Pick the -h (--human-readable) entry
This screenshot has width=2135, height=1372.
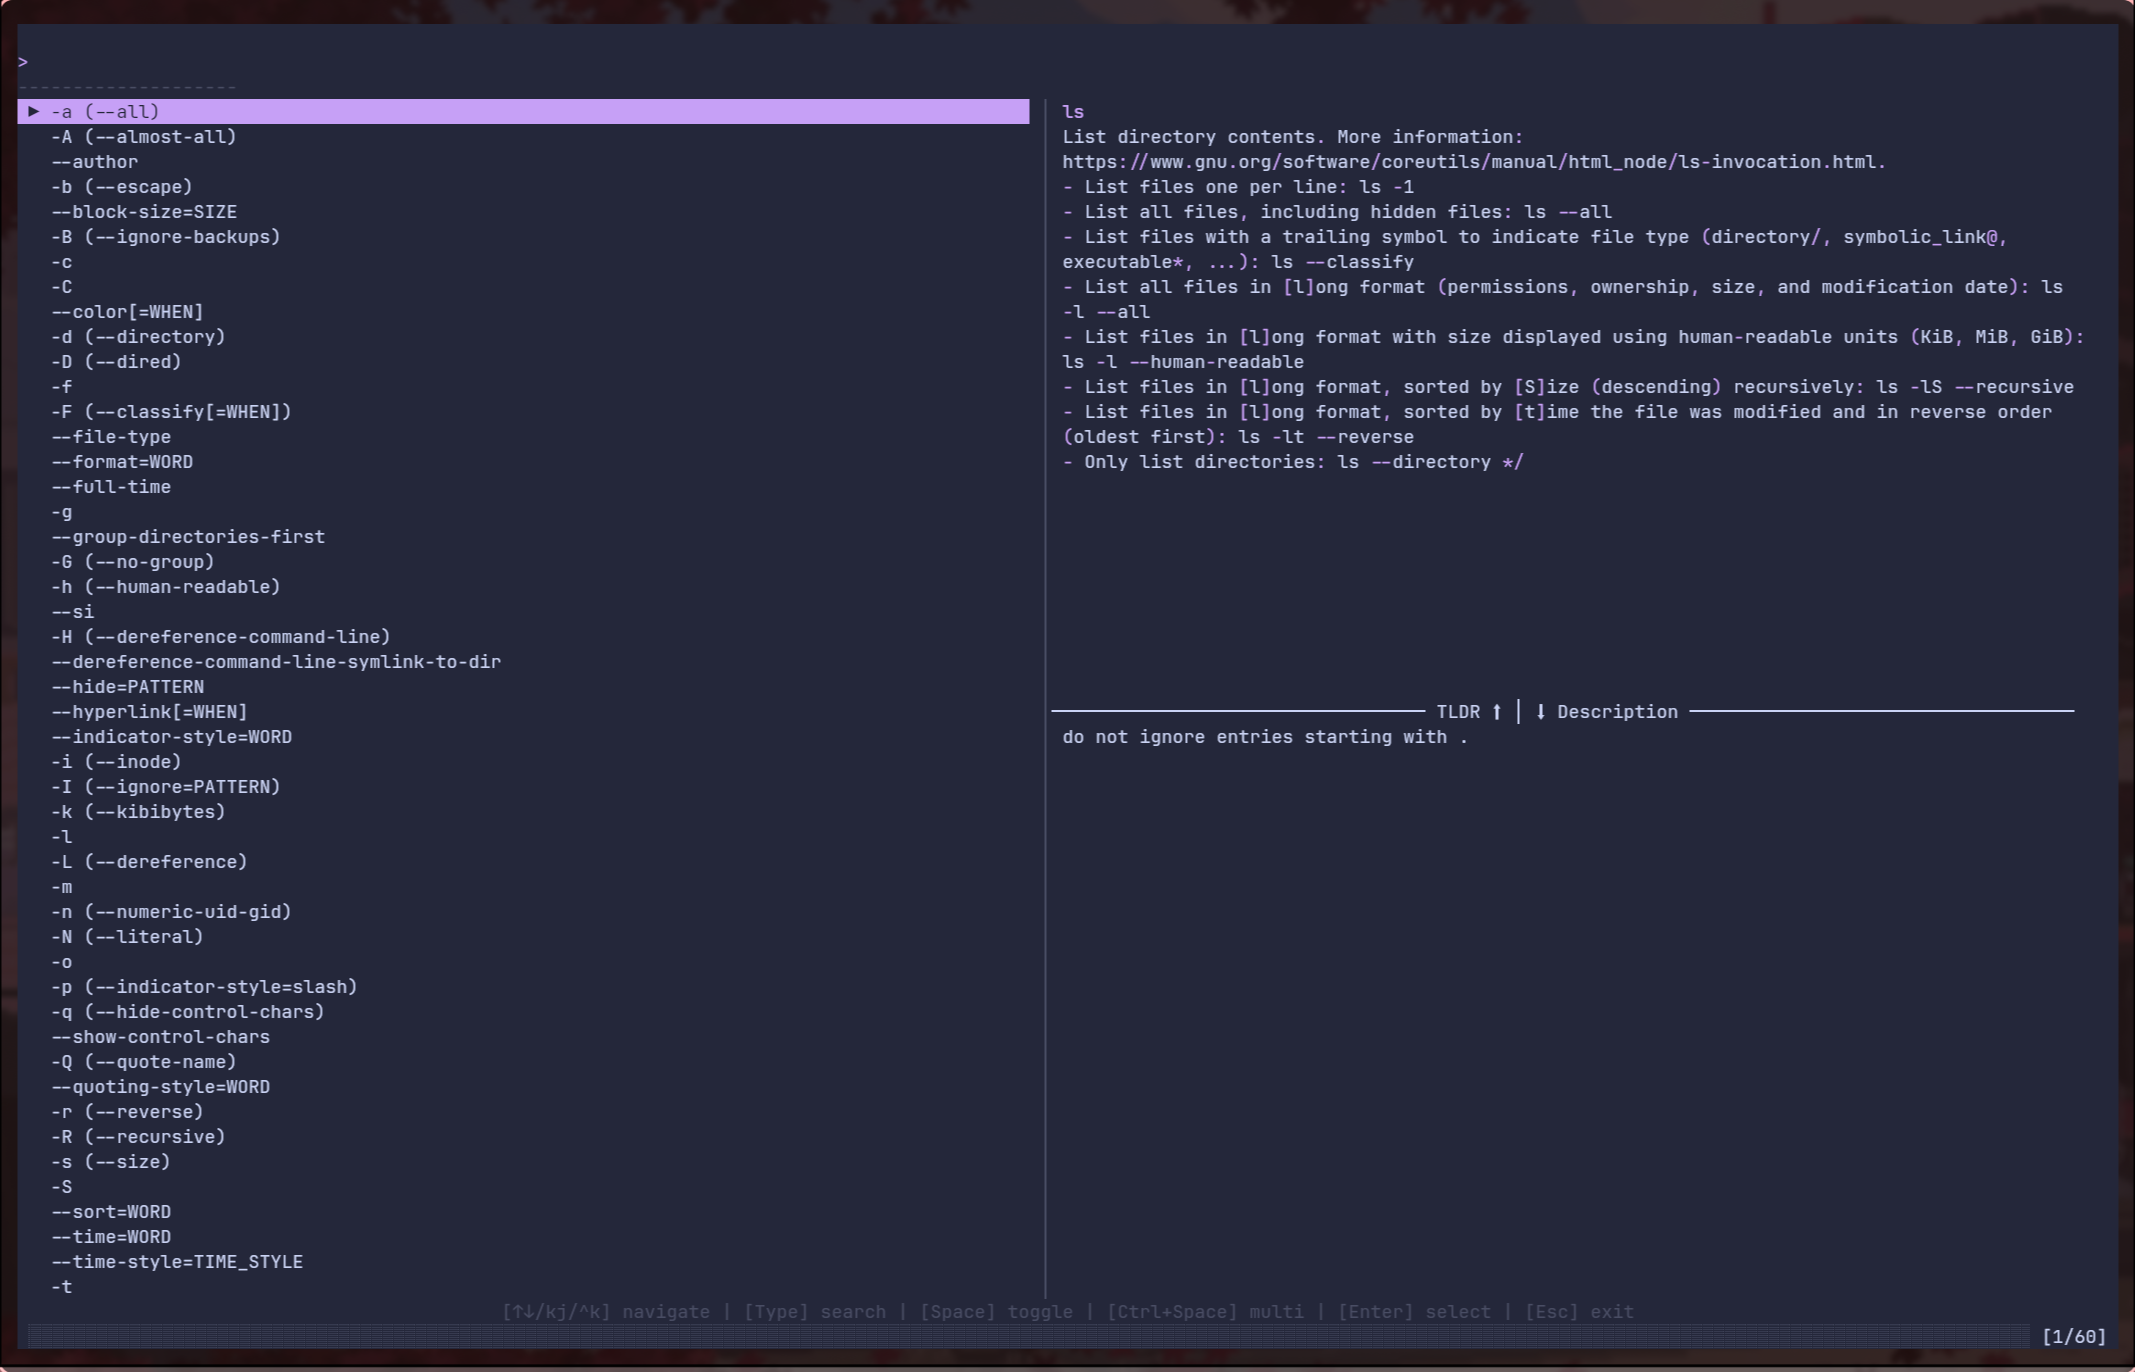click(166, 587)
